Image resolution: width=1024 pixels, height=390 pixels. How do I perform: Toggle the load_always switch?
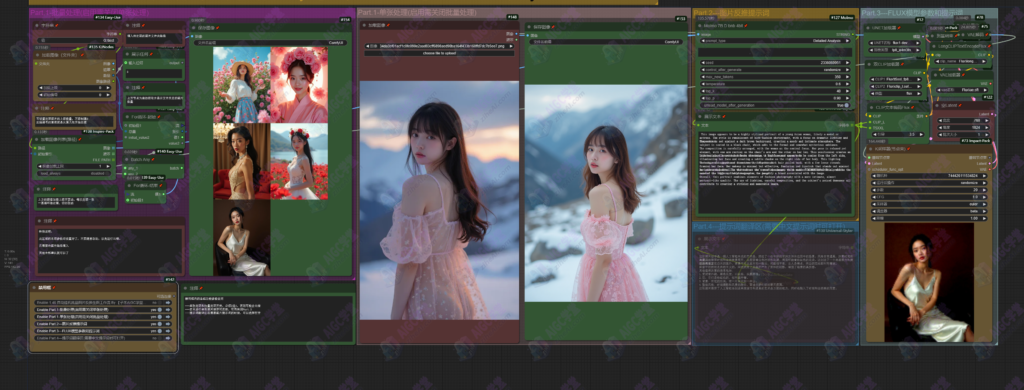point(108,173)
